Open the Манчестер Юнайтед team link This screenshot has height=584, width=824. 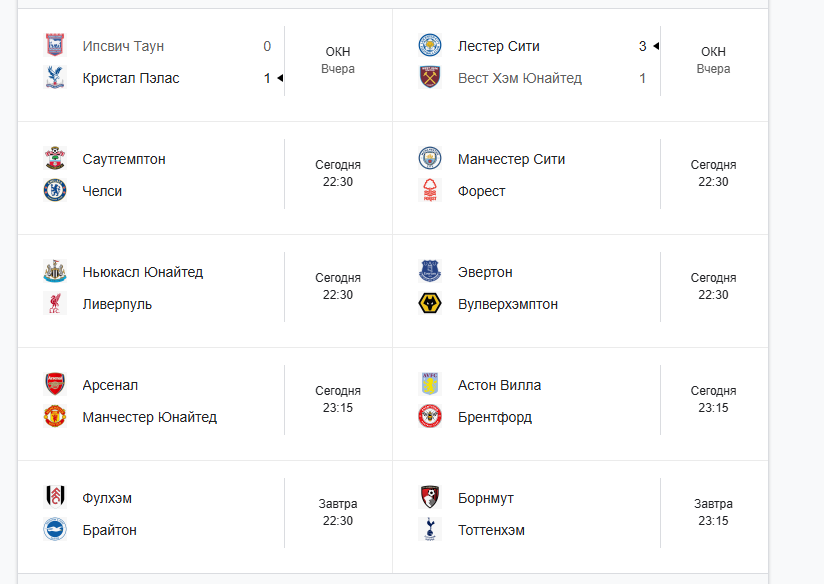point(150,417)
